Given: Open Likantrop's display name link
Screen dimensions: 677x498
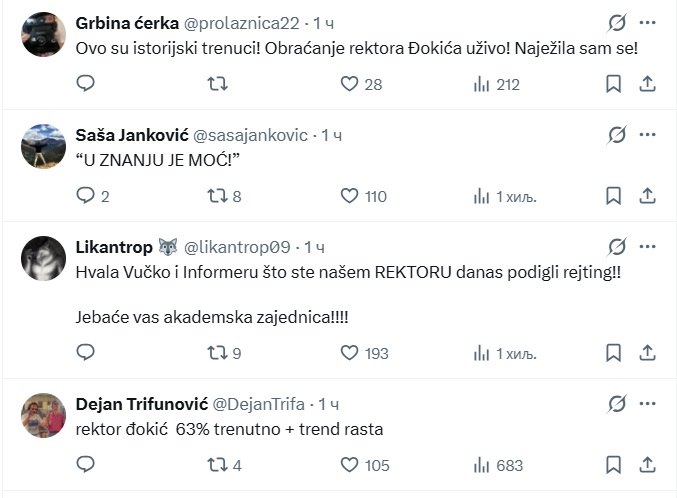Looking at the screenshot, I should point(114,247).
